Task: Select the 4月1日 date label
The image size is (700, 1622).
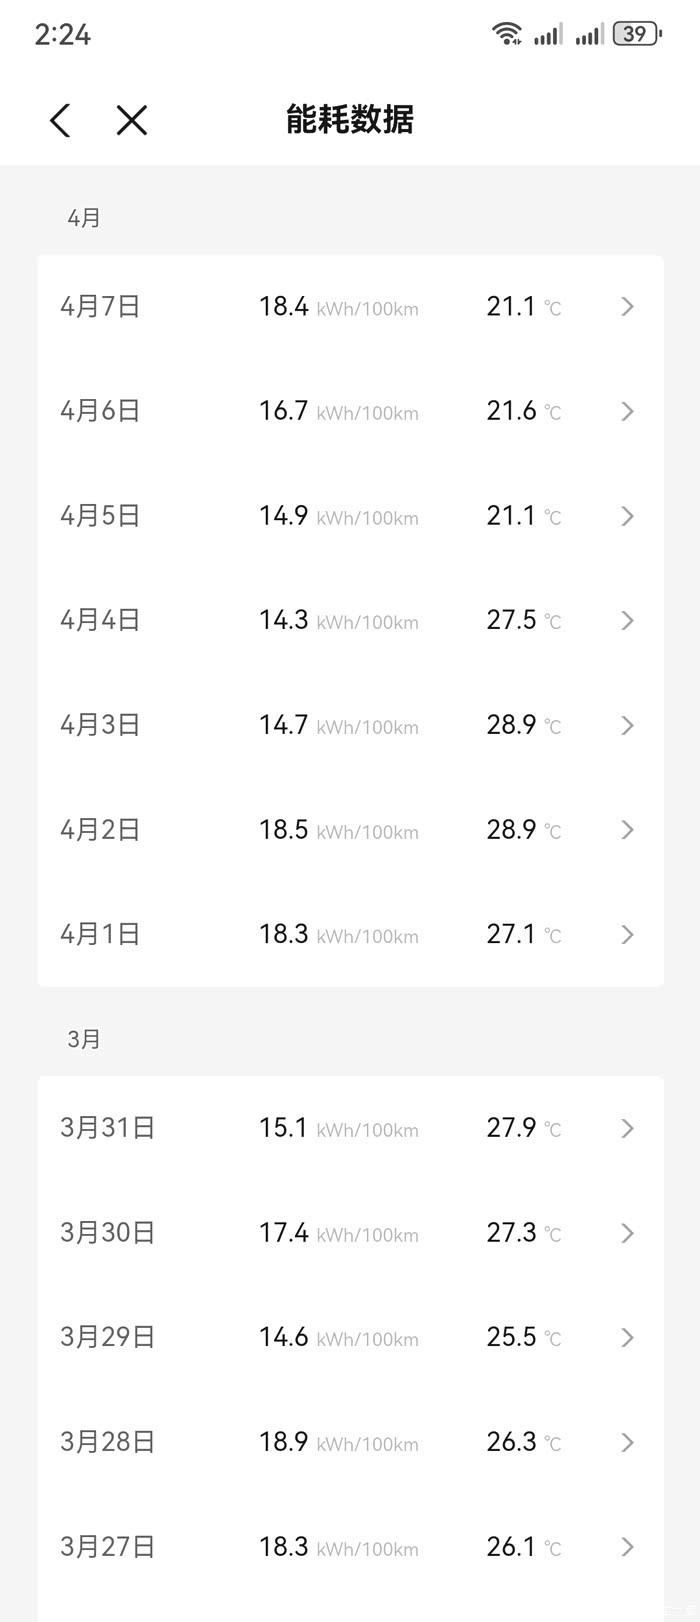Action: pos(100,934)
